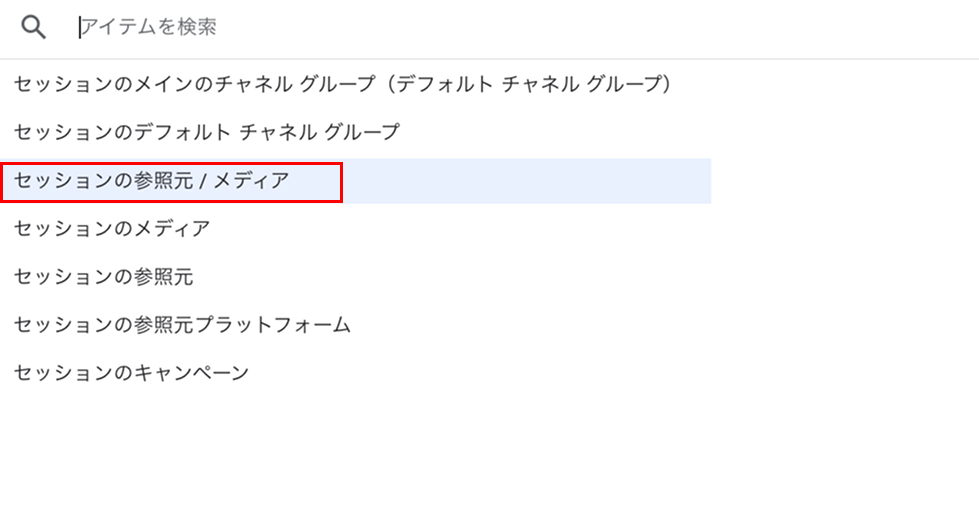This screenshot has width=979, height=519.
Task: Select the highlighted セッションの参照元 / メディア item
Action: click(355, 180)
